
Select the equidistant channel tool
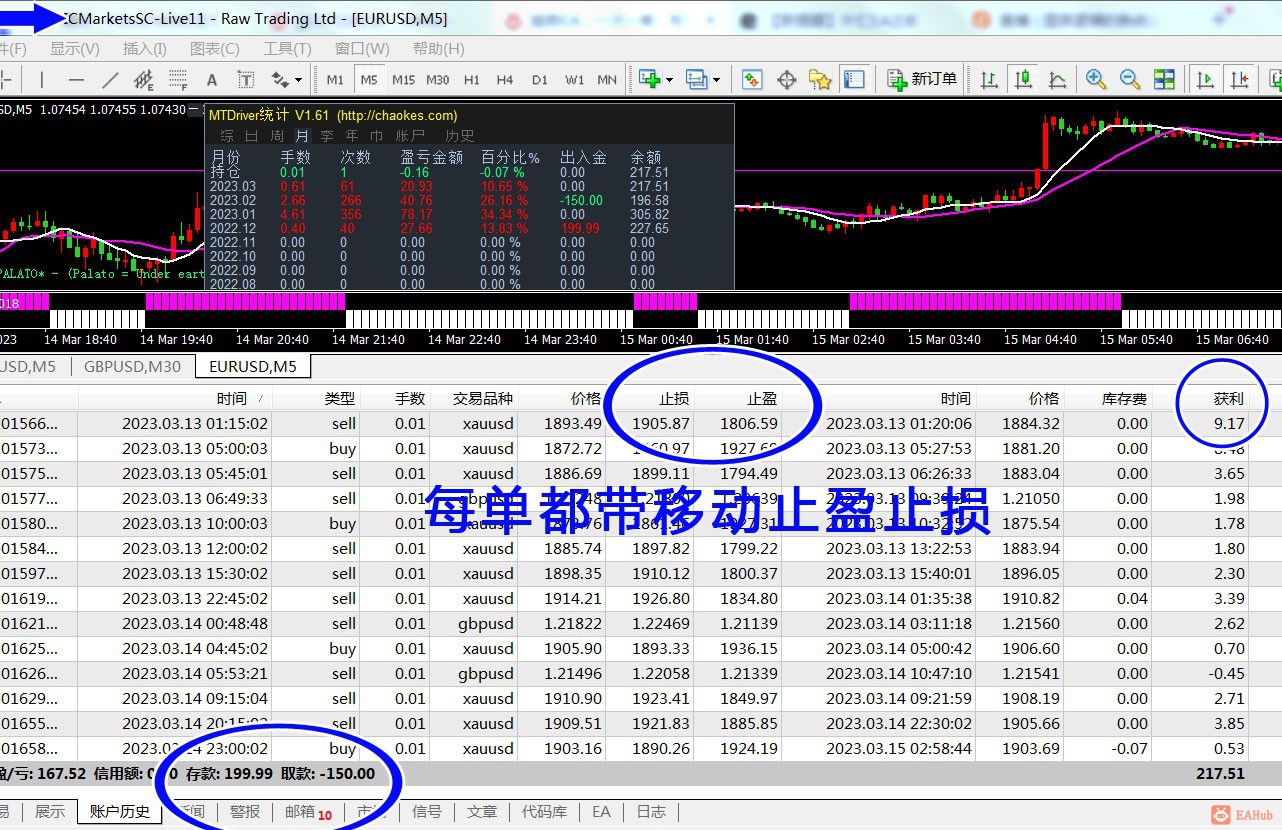[143, 80]
